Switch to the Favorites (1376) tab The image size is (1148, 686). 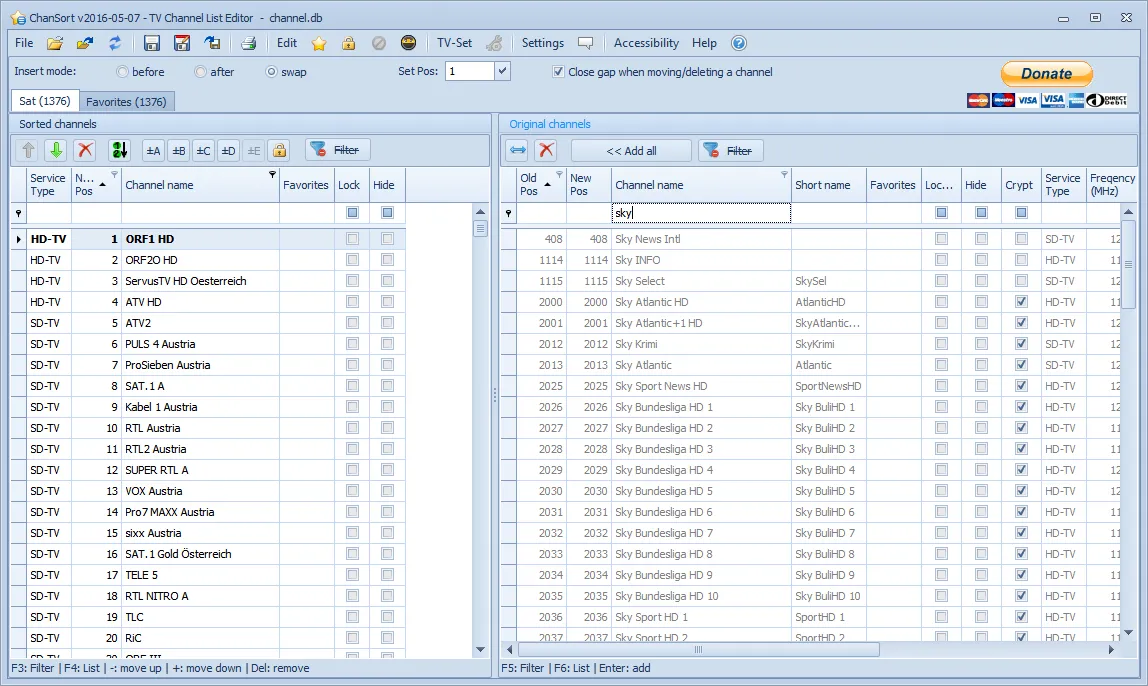[x=127, y=102]
